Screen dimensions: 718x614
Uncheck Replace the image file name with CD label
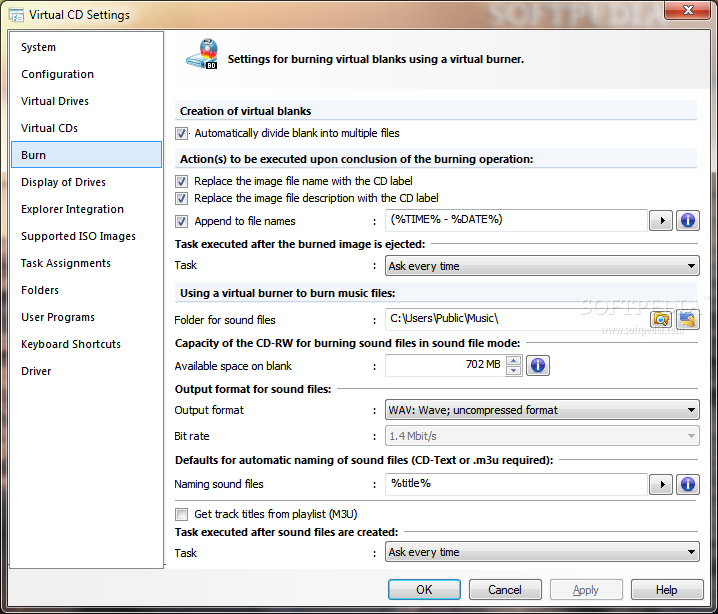click(x=181, y=181)
